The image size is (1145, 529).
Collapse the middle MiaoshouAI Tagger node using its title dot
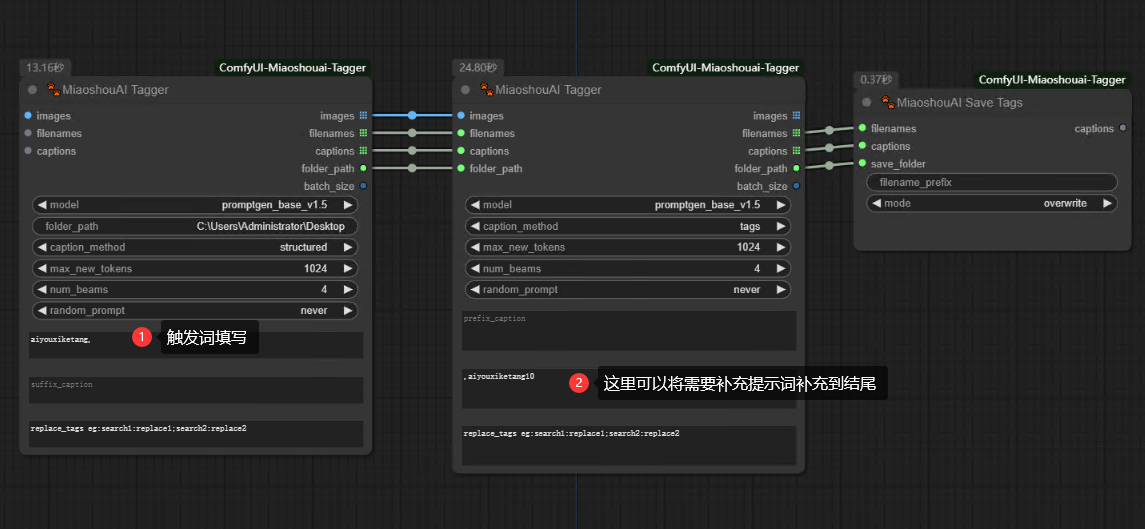pos(465,90)
